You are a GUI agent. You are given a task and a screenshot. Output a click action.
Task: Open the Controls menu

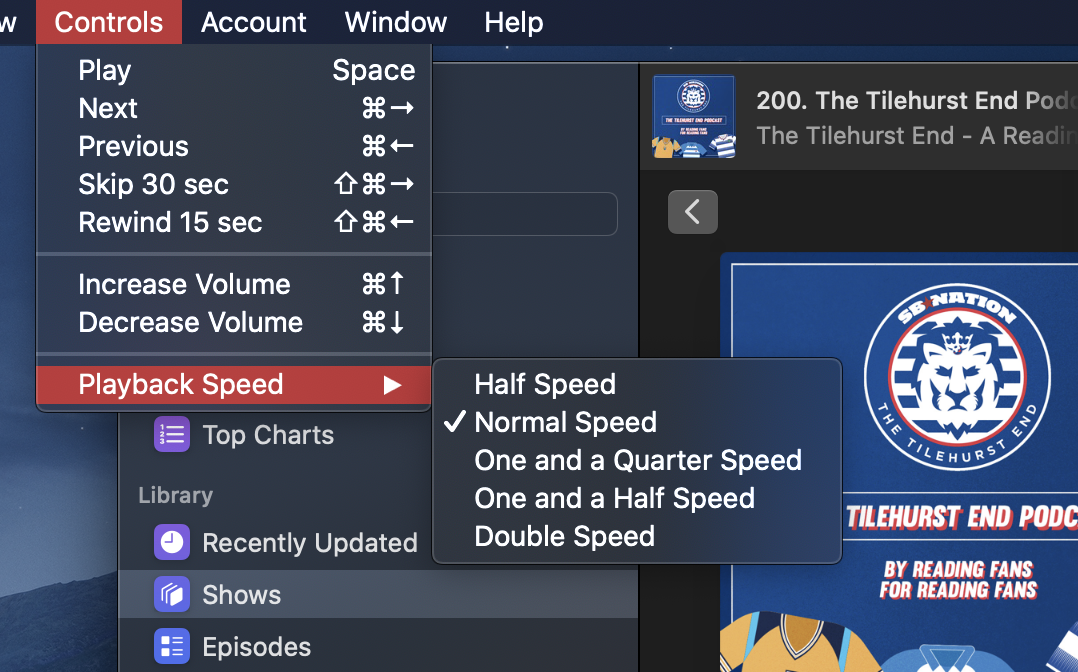[x=109, y=22]
